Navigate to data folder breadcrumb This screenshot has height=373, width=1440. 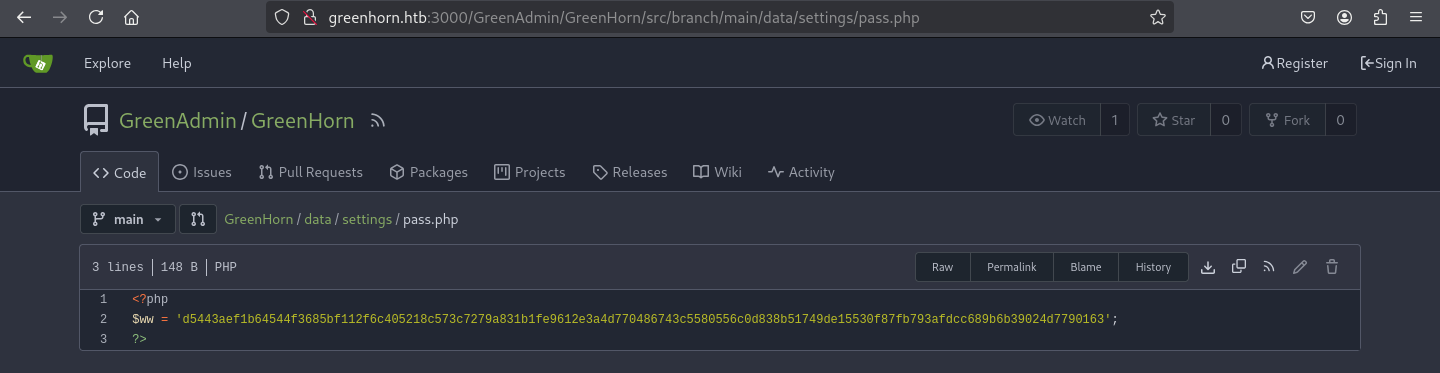coord(318,219)
